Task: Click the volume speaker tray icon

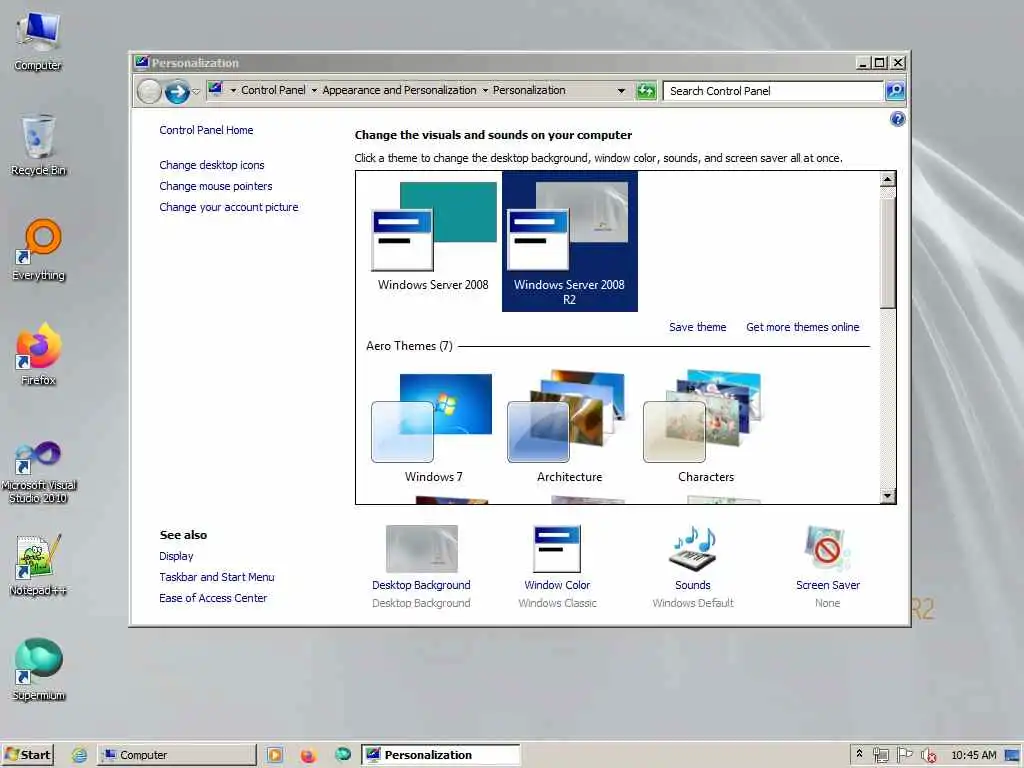Action: click(x=928, y=755)
